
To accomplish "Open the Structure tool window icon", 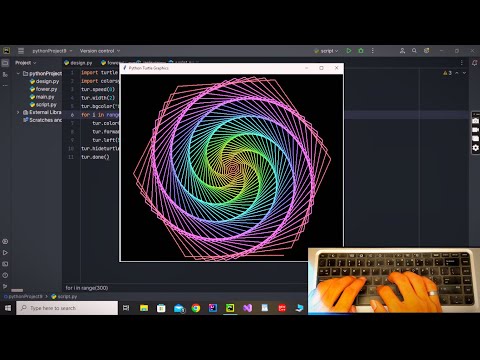I will click(5, 74).
